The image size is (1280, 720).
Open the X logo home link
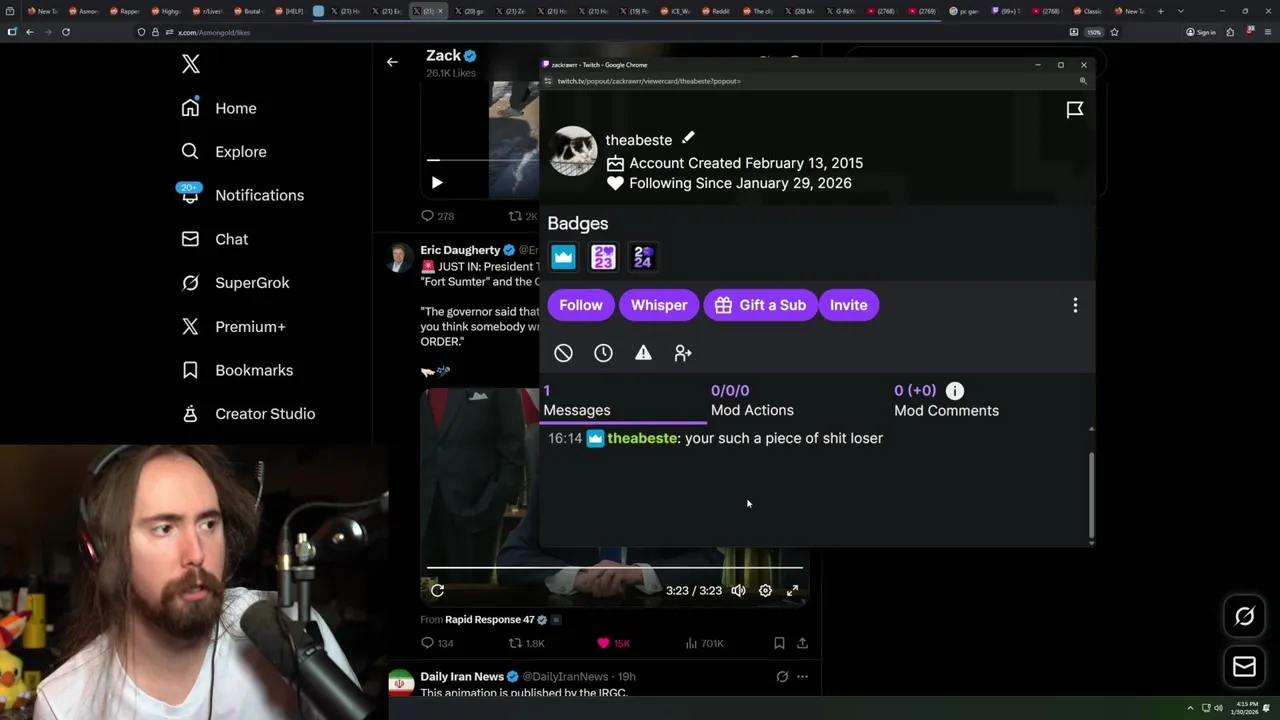point(191,65)
